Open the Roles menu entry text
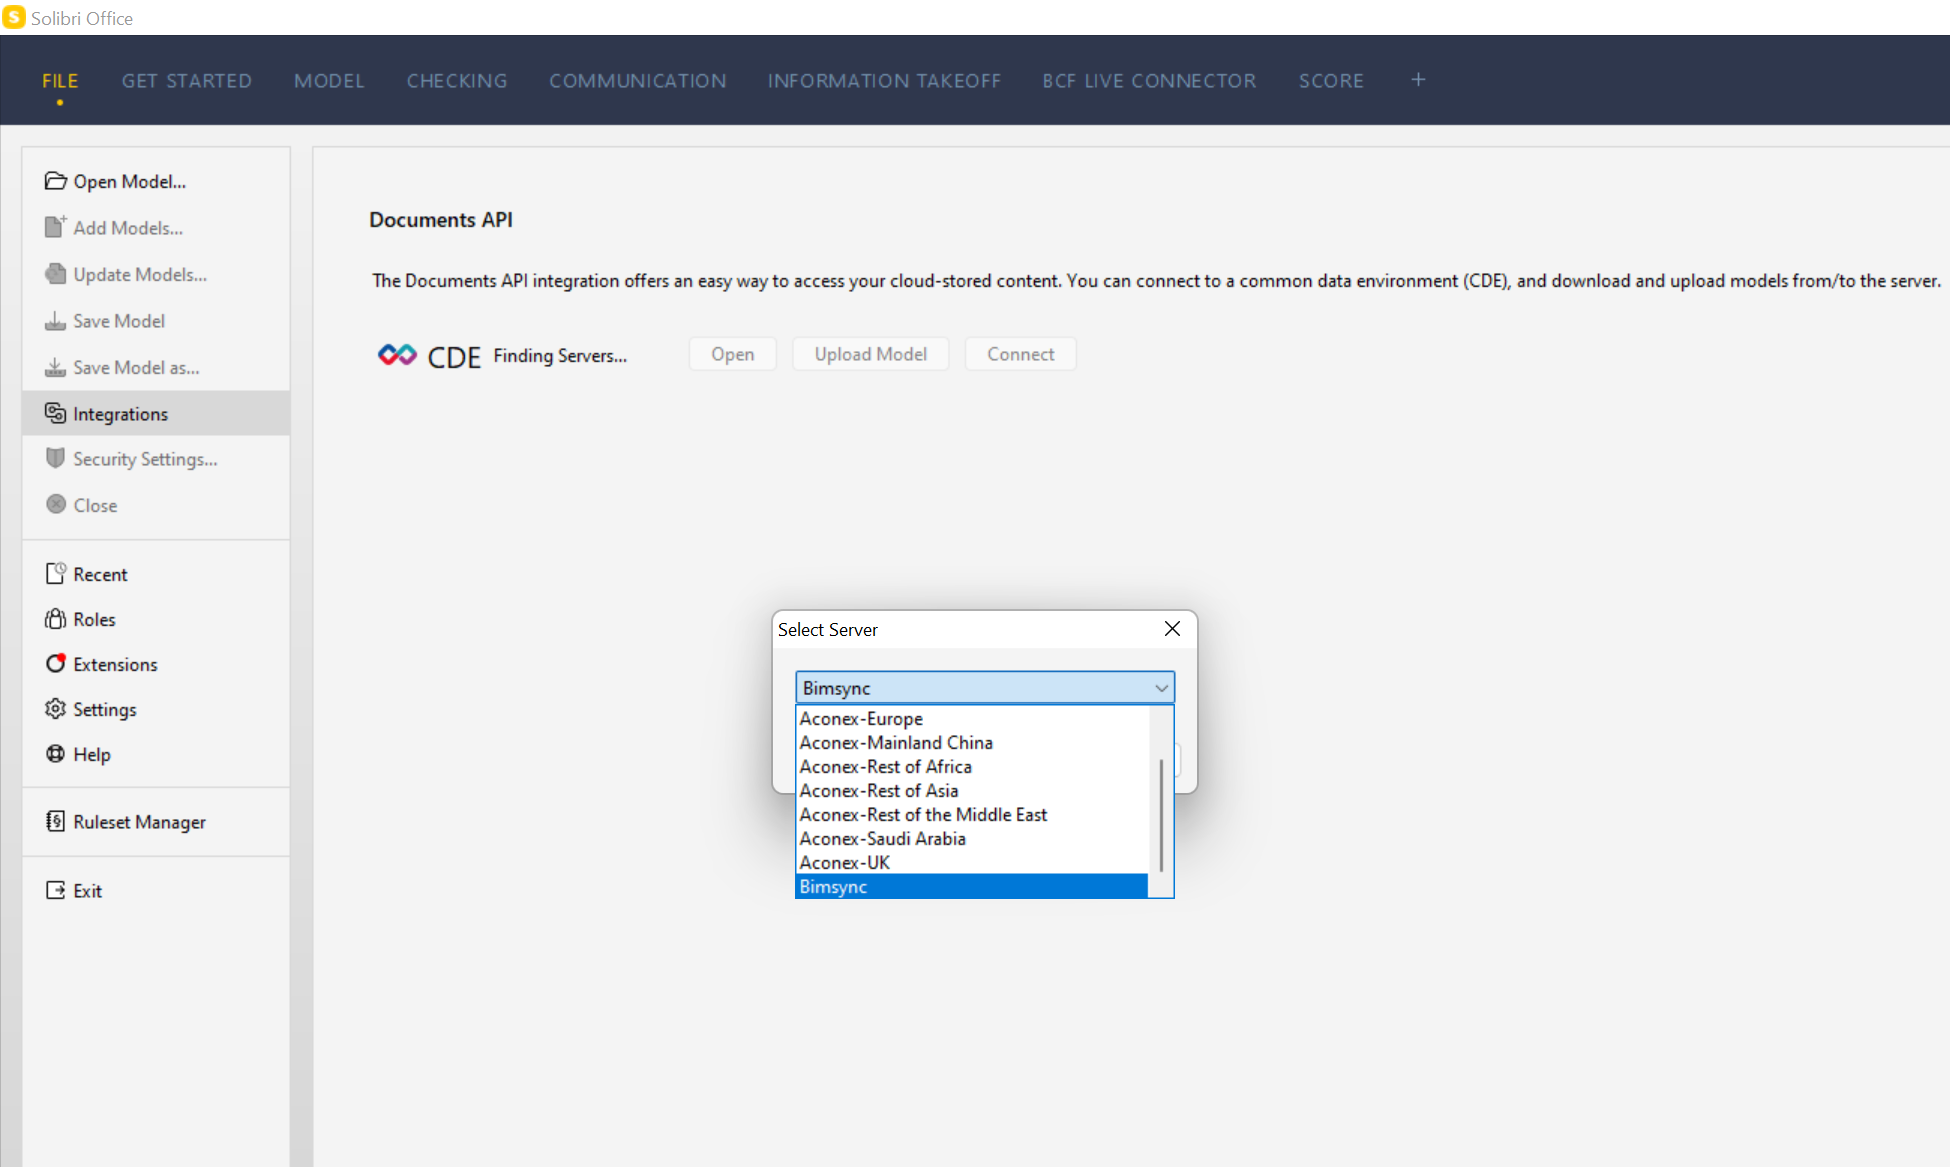 coord(94,619)
